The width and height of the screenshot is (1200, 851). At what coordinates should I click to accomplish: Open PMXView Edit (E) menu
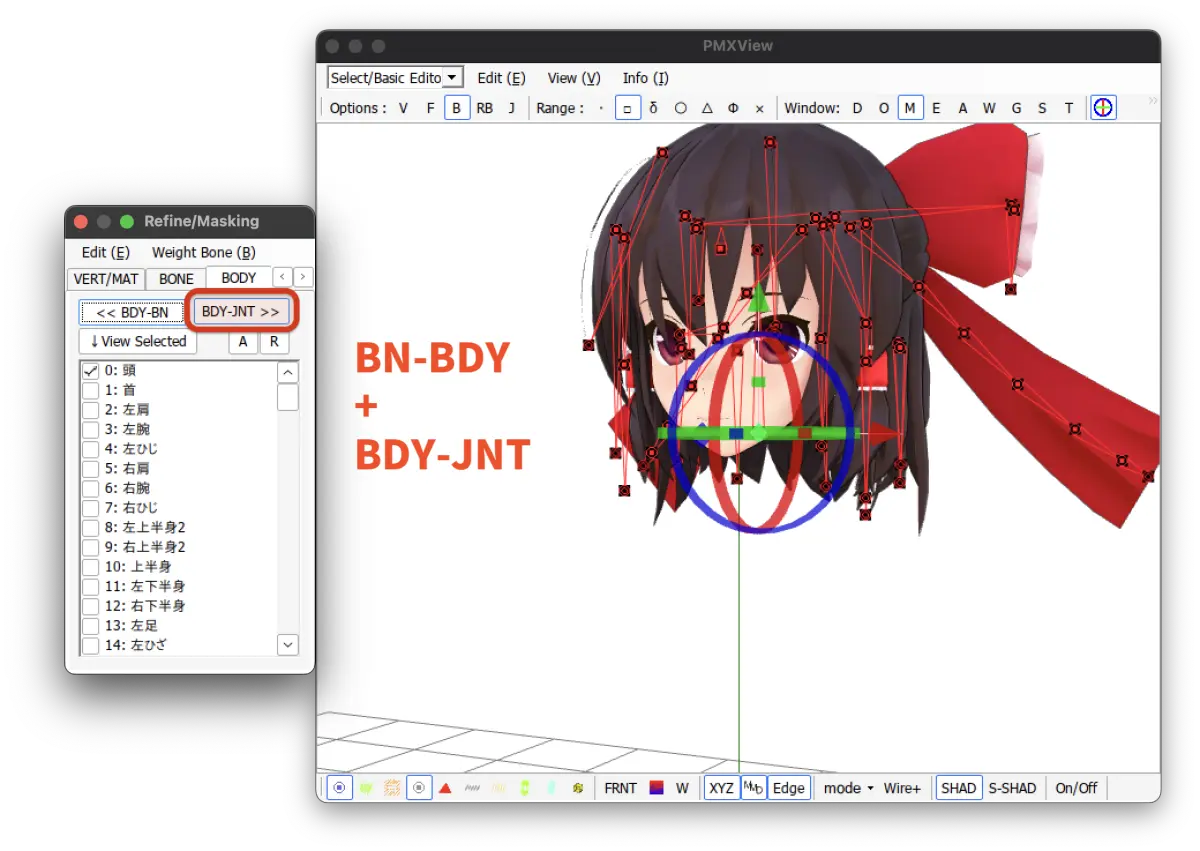pos(501,78)
